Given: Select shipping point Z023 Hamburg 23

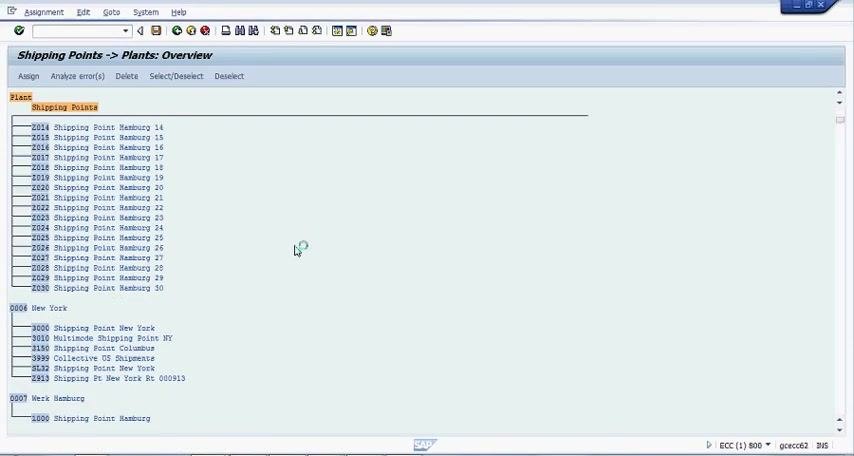Looking at the screenshot, I should pyautogui.click(x=97, y=218).
